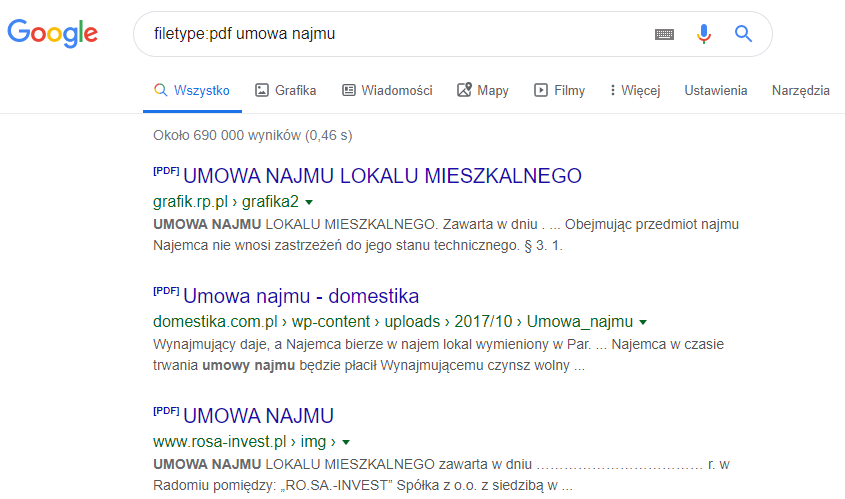Click the Mapy map icon
Image resolution: width=845 pixels, height=499 pixels.
[464, 90]
